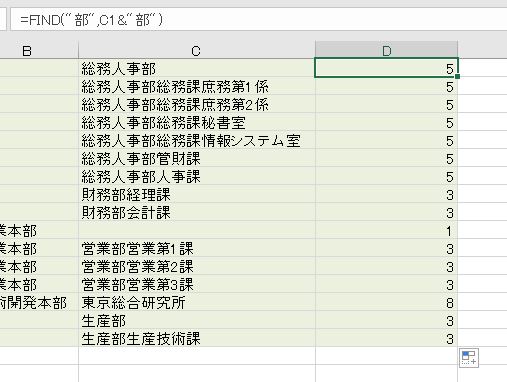Select cell 東京総合研究所

(197, 302)
